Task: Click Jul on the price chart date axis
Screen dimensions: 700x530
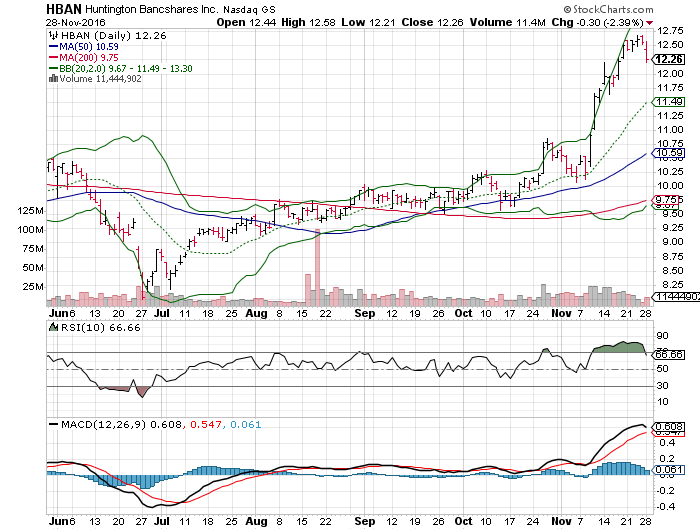Action: coord(161,313)
